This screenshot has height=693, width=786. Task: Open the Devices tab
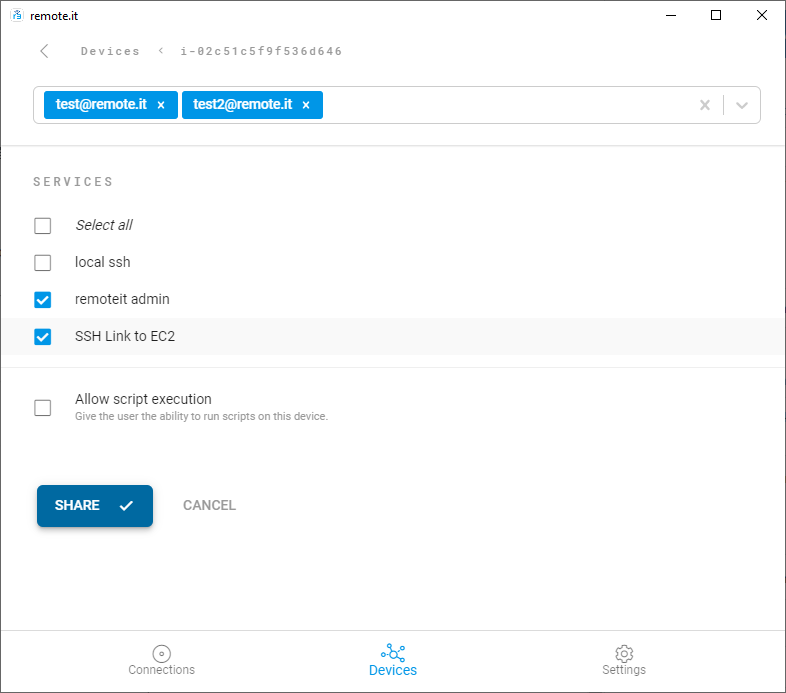(393, 661)
